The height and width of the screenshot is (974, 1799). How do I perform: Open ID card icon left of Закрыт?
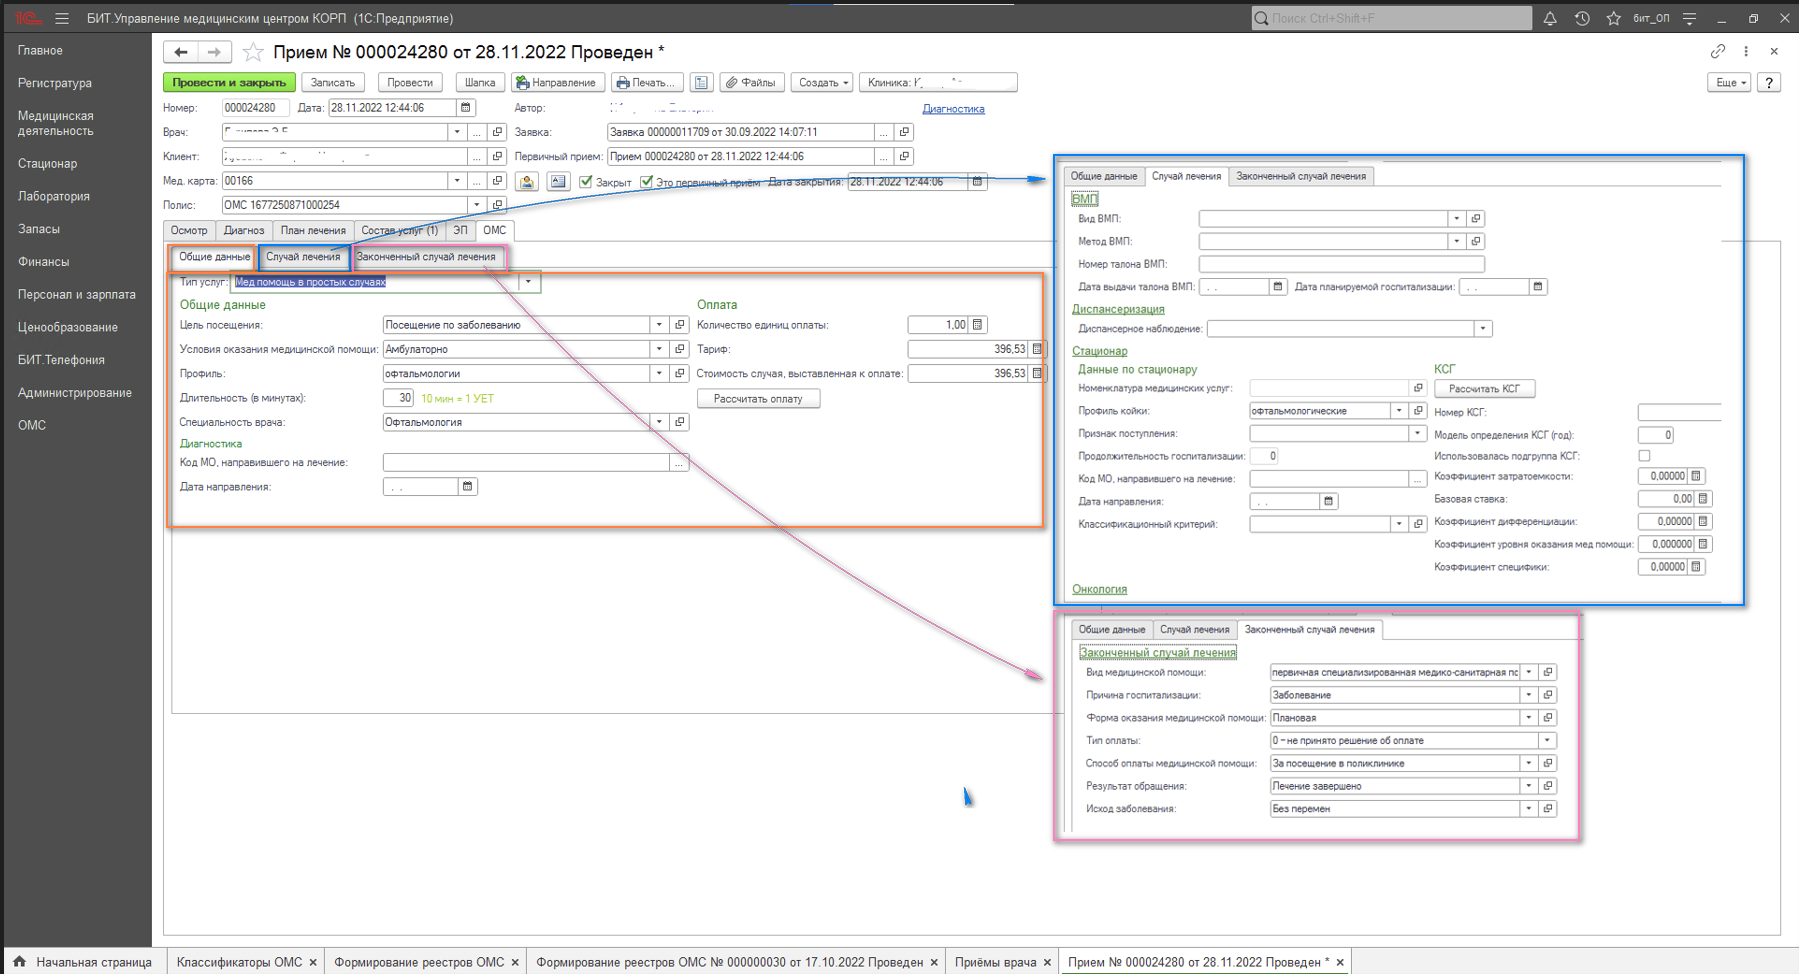(x=558, y=181)
